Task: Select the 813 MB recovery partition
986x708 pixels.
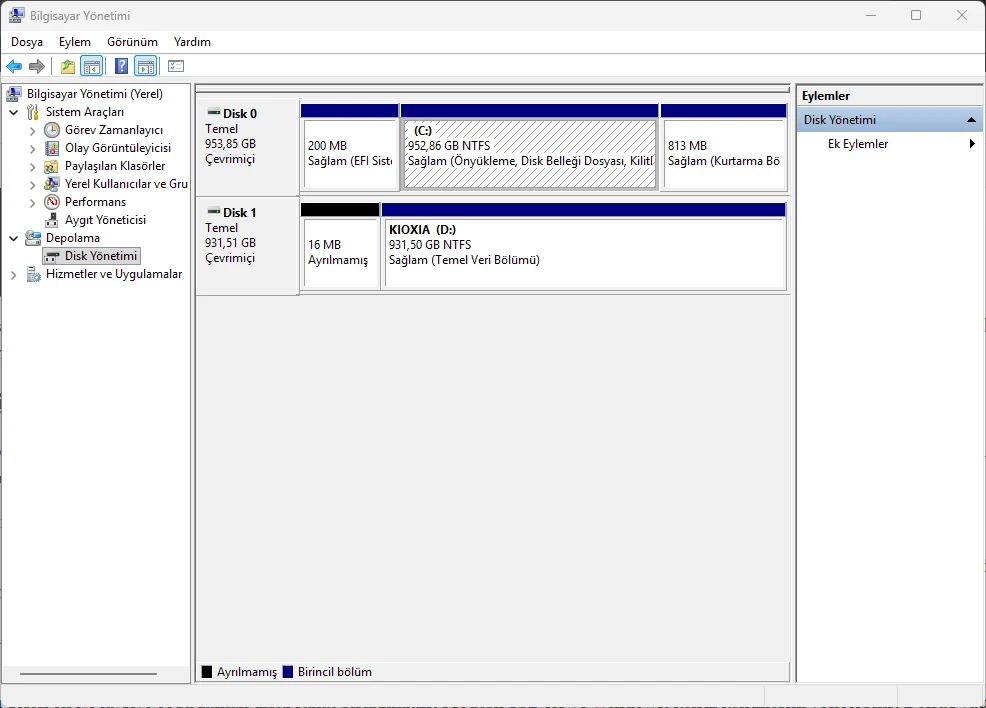Action: point(724,154)
